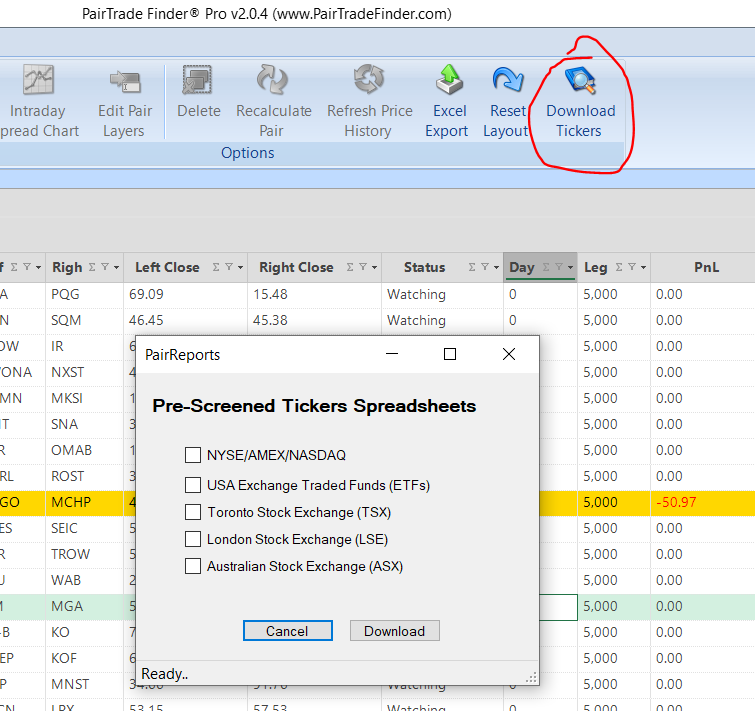This screenshot has width=755, height=711.
Task: Minimize the PairReports dialog
Action: pos(392,354)
